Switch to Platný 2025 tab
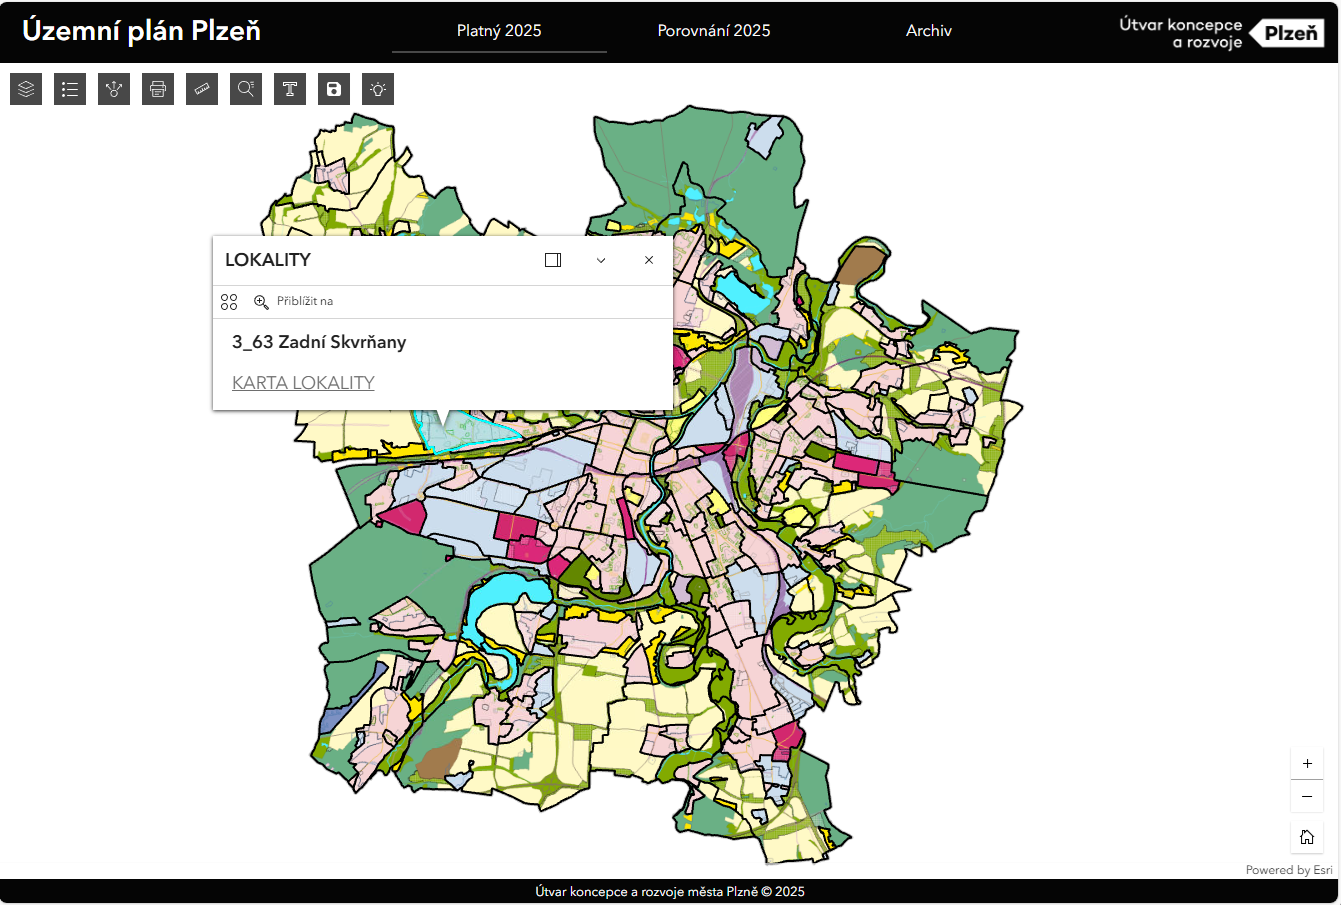 tap(499, 31)
